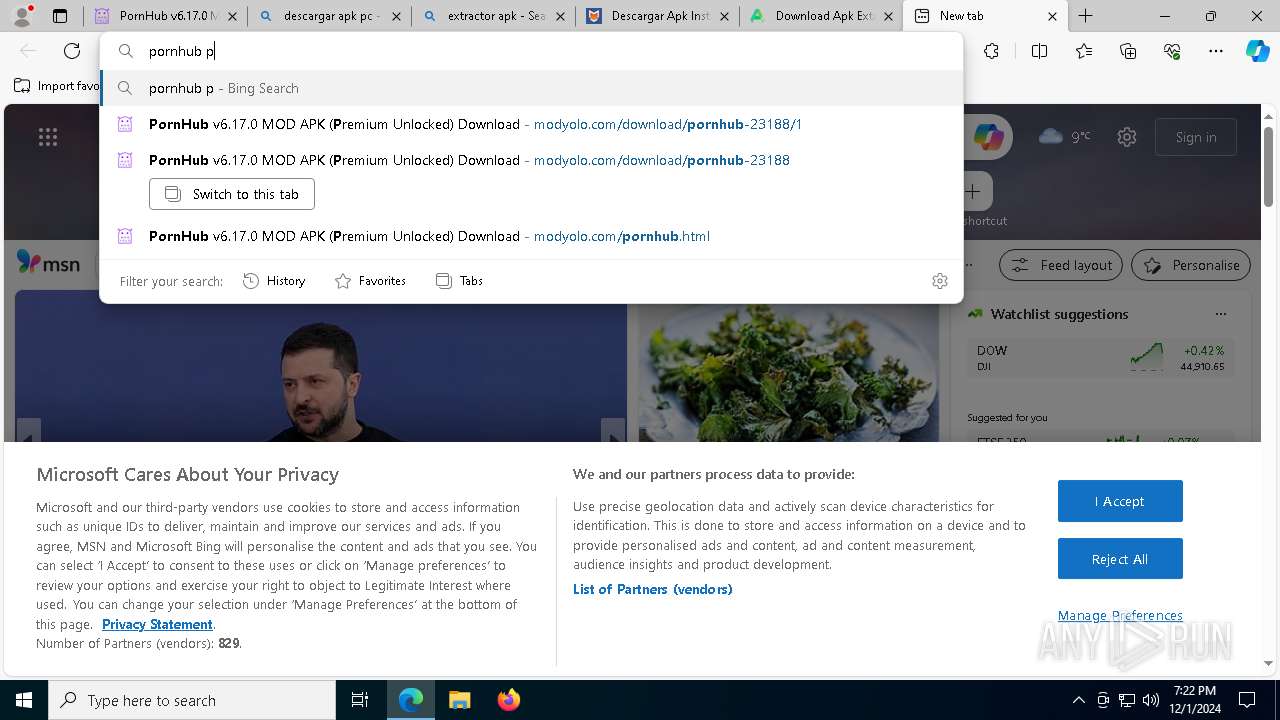
Task: Switch to descargar apk pc tab
Action: pyautogui.click(x=329, y=16)
